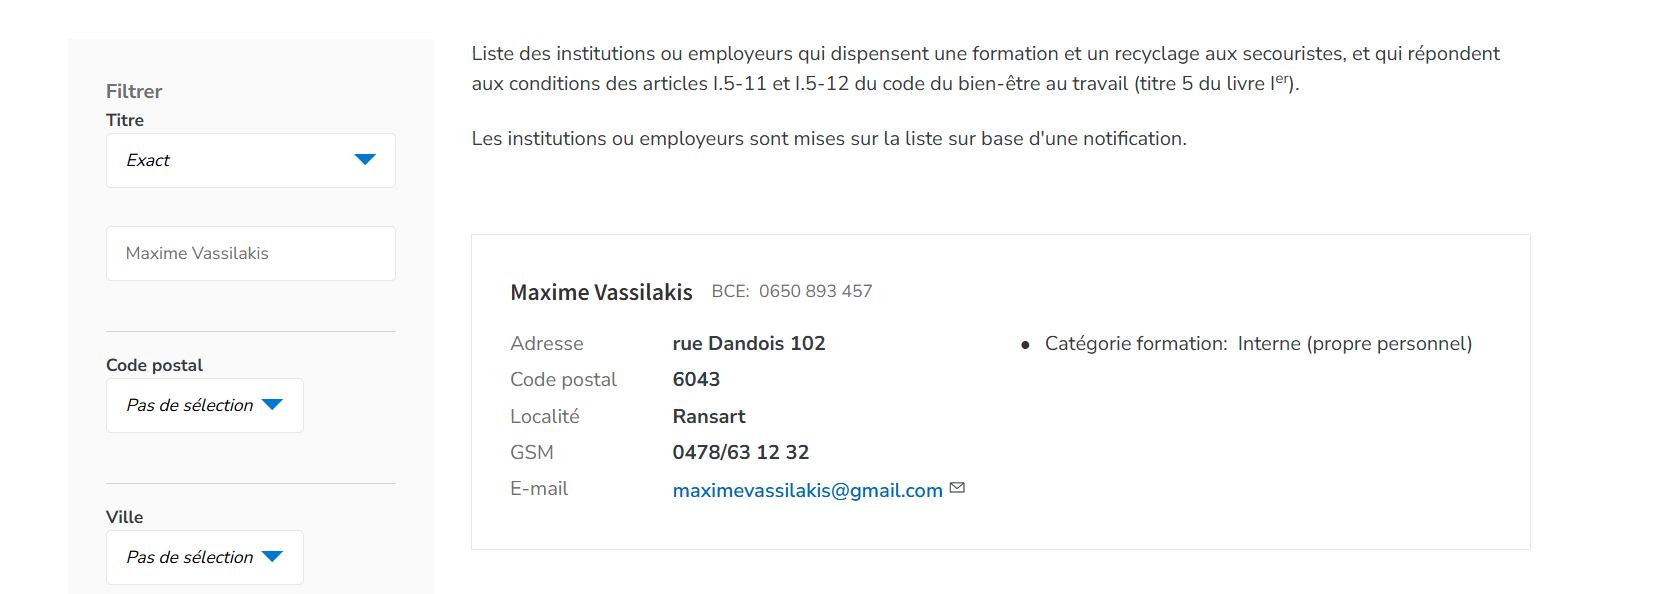The width and height of the screenshot is (1666, 594).
Task: Click the Code postal dropdown arrow icon
Action: (x=272, y=405)
